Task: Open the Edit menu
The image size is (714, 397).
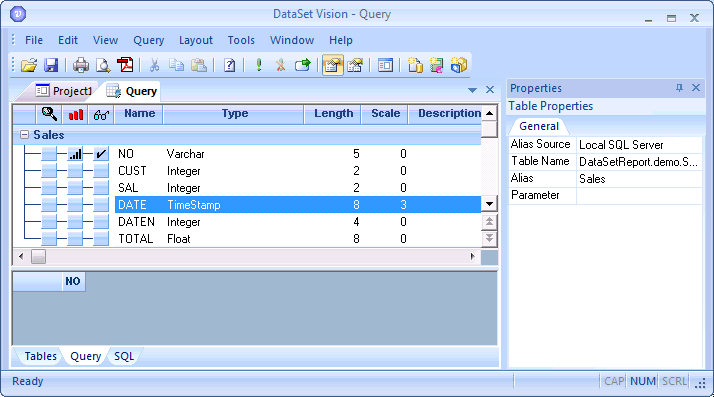Action: tap(68, 40)
